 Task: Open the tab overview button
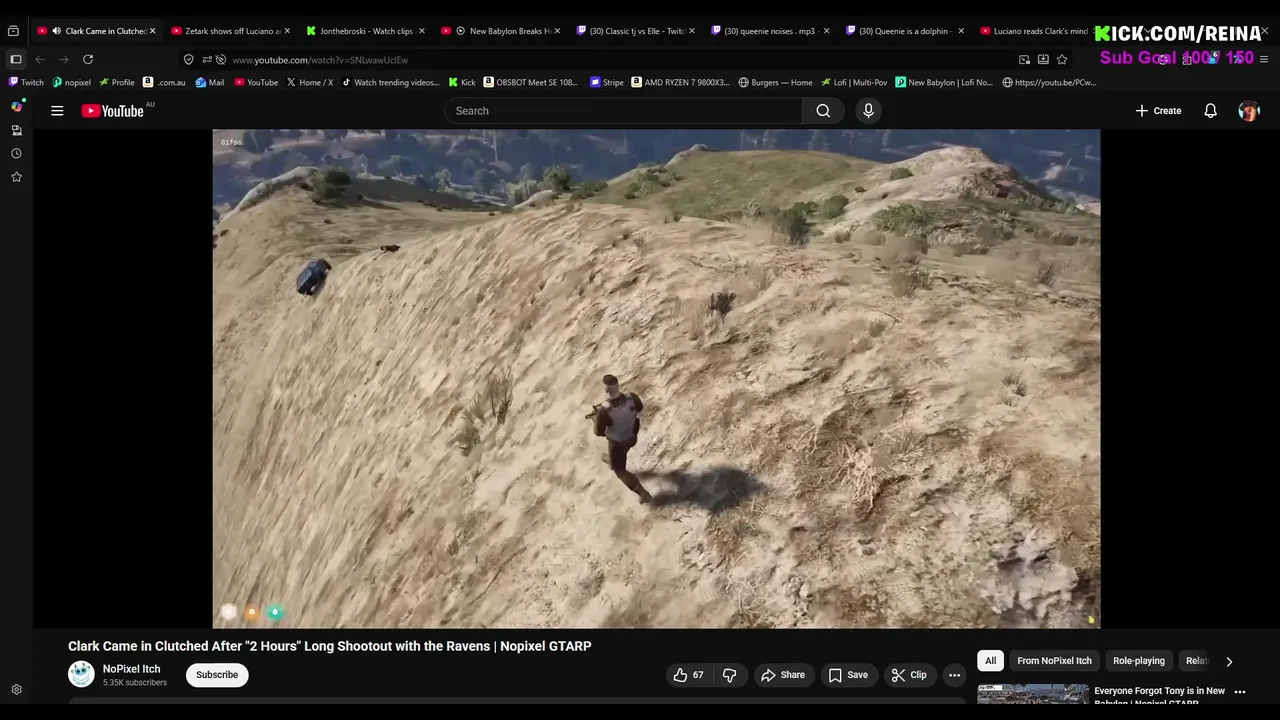(13, 31)
